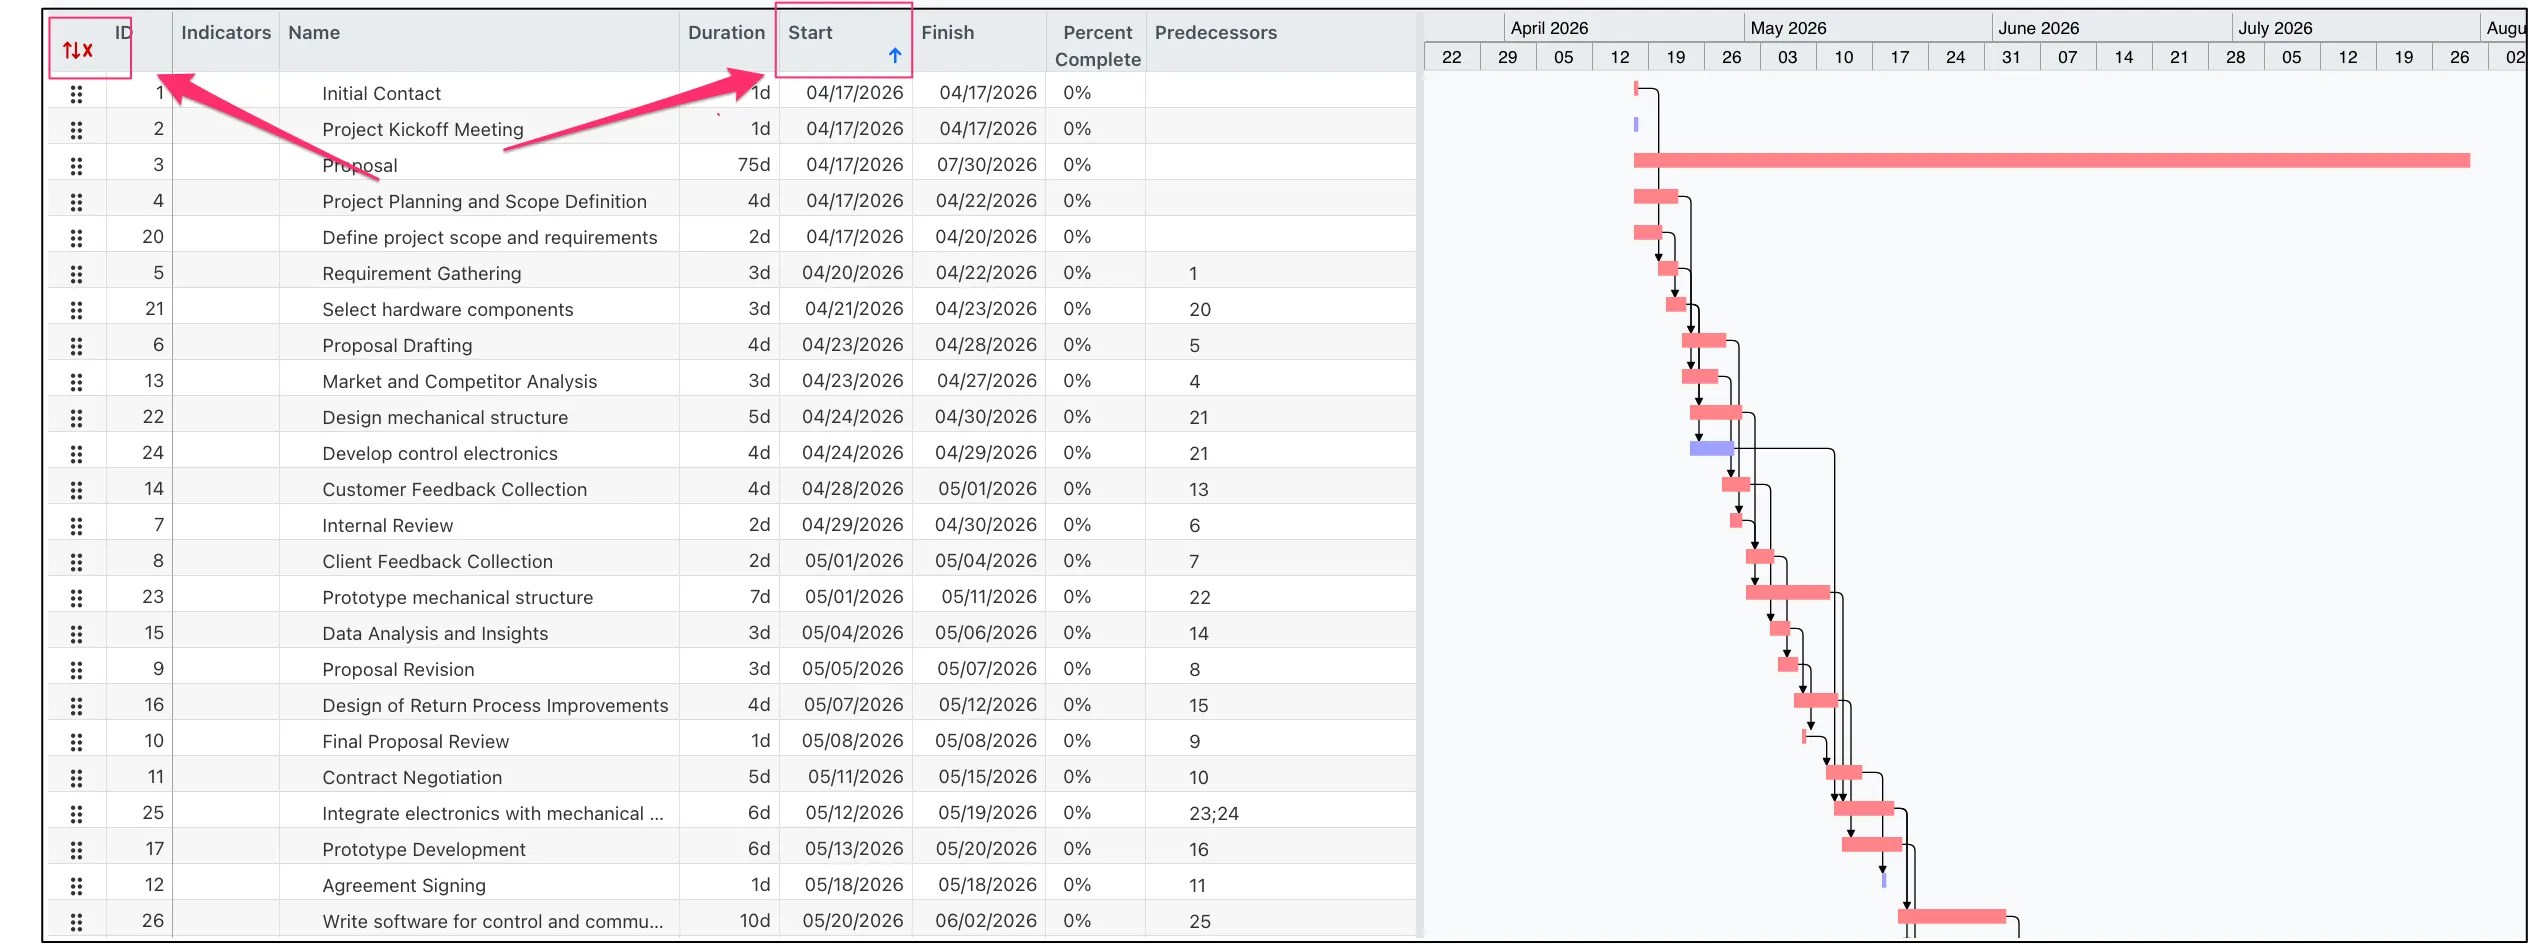Image resolution: width=2528 pixels, height=944 pixels.
Task: Click the Duration column header
Action: (x=726, y=33)
